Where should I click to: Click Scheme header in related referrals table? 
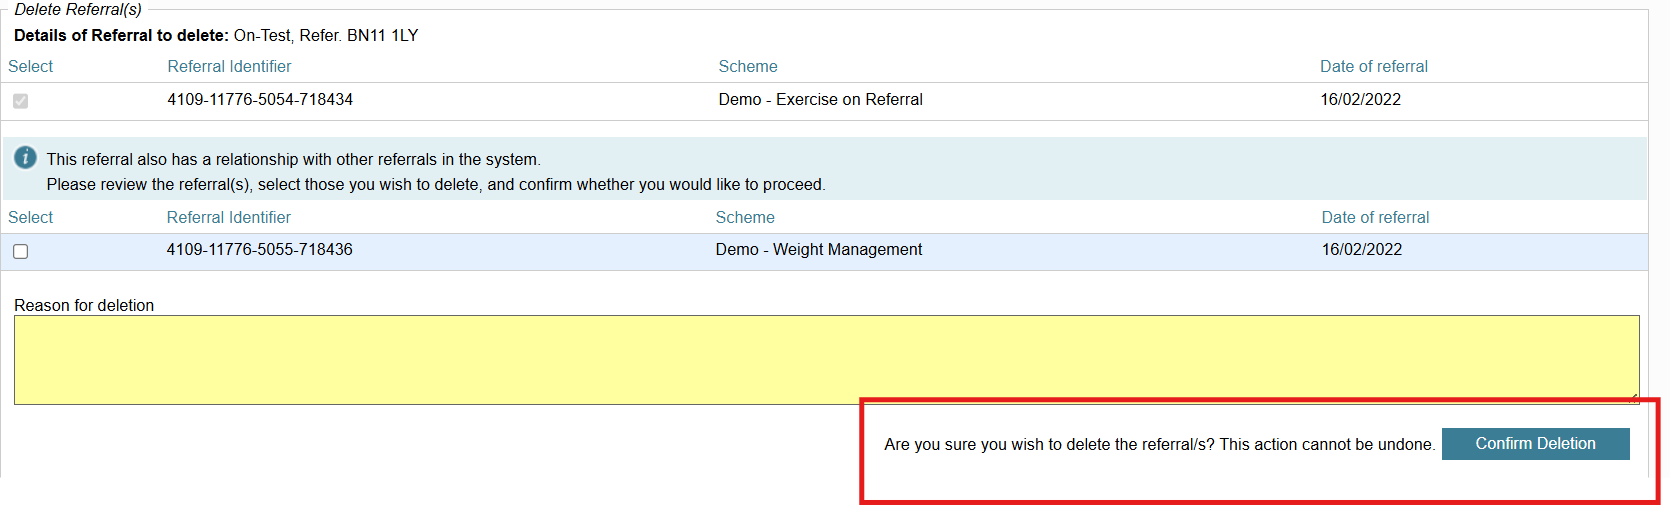[x=744, y=217]
